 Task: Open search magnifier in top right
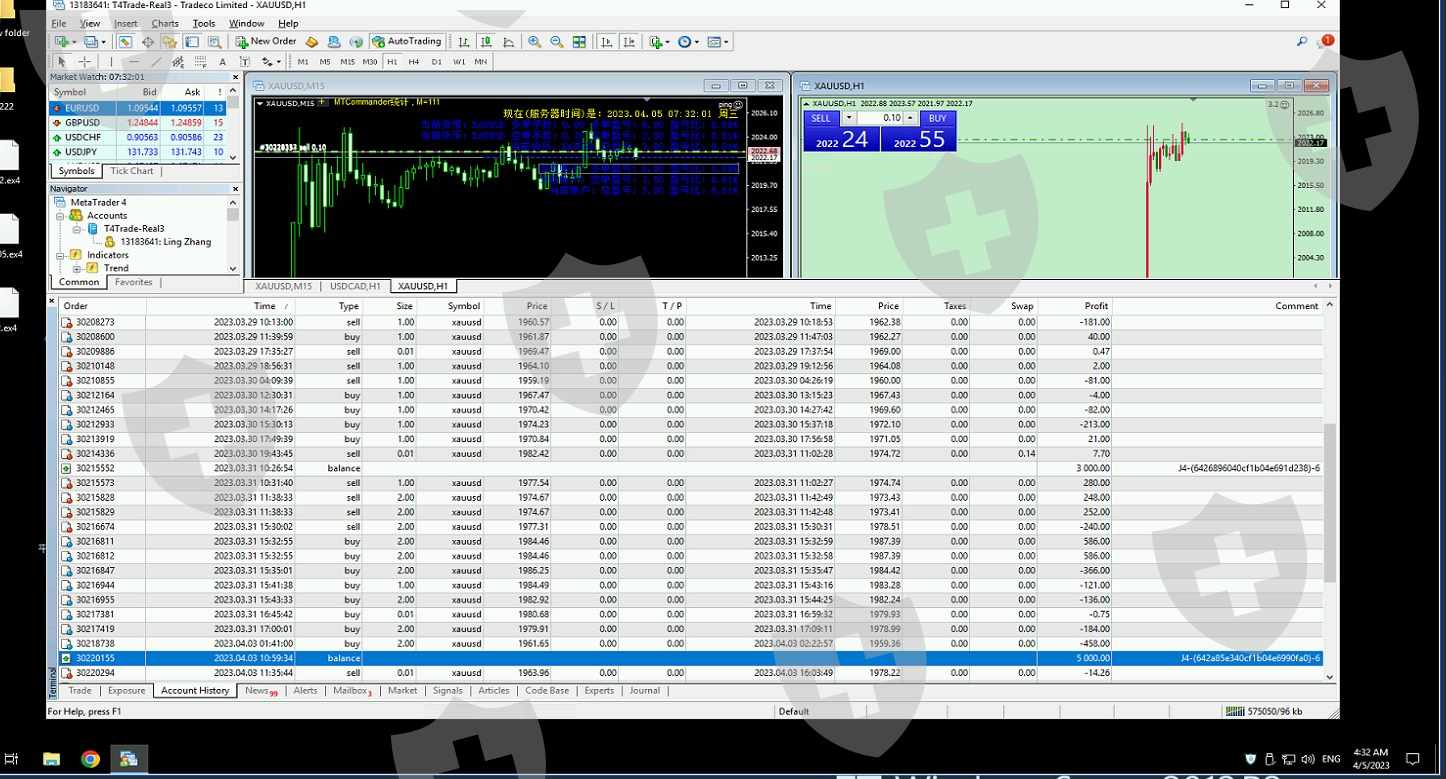[1301, 42]
